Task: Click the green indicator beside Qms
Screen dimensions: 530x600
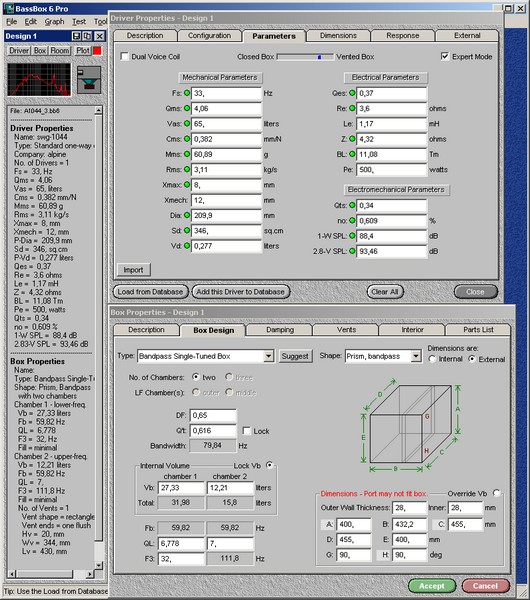Action: tap(187, 108)
